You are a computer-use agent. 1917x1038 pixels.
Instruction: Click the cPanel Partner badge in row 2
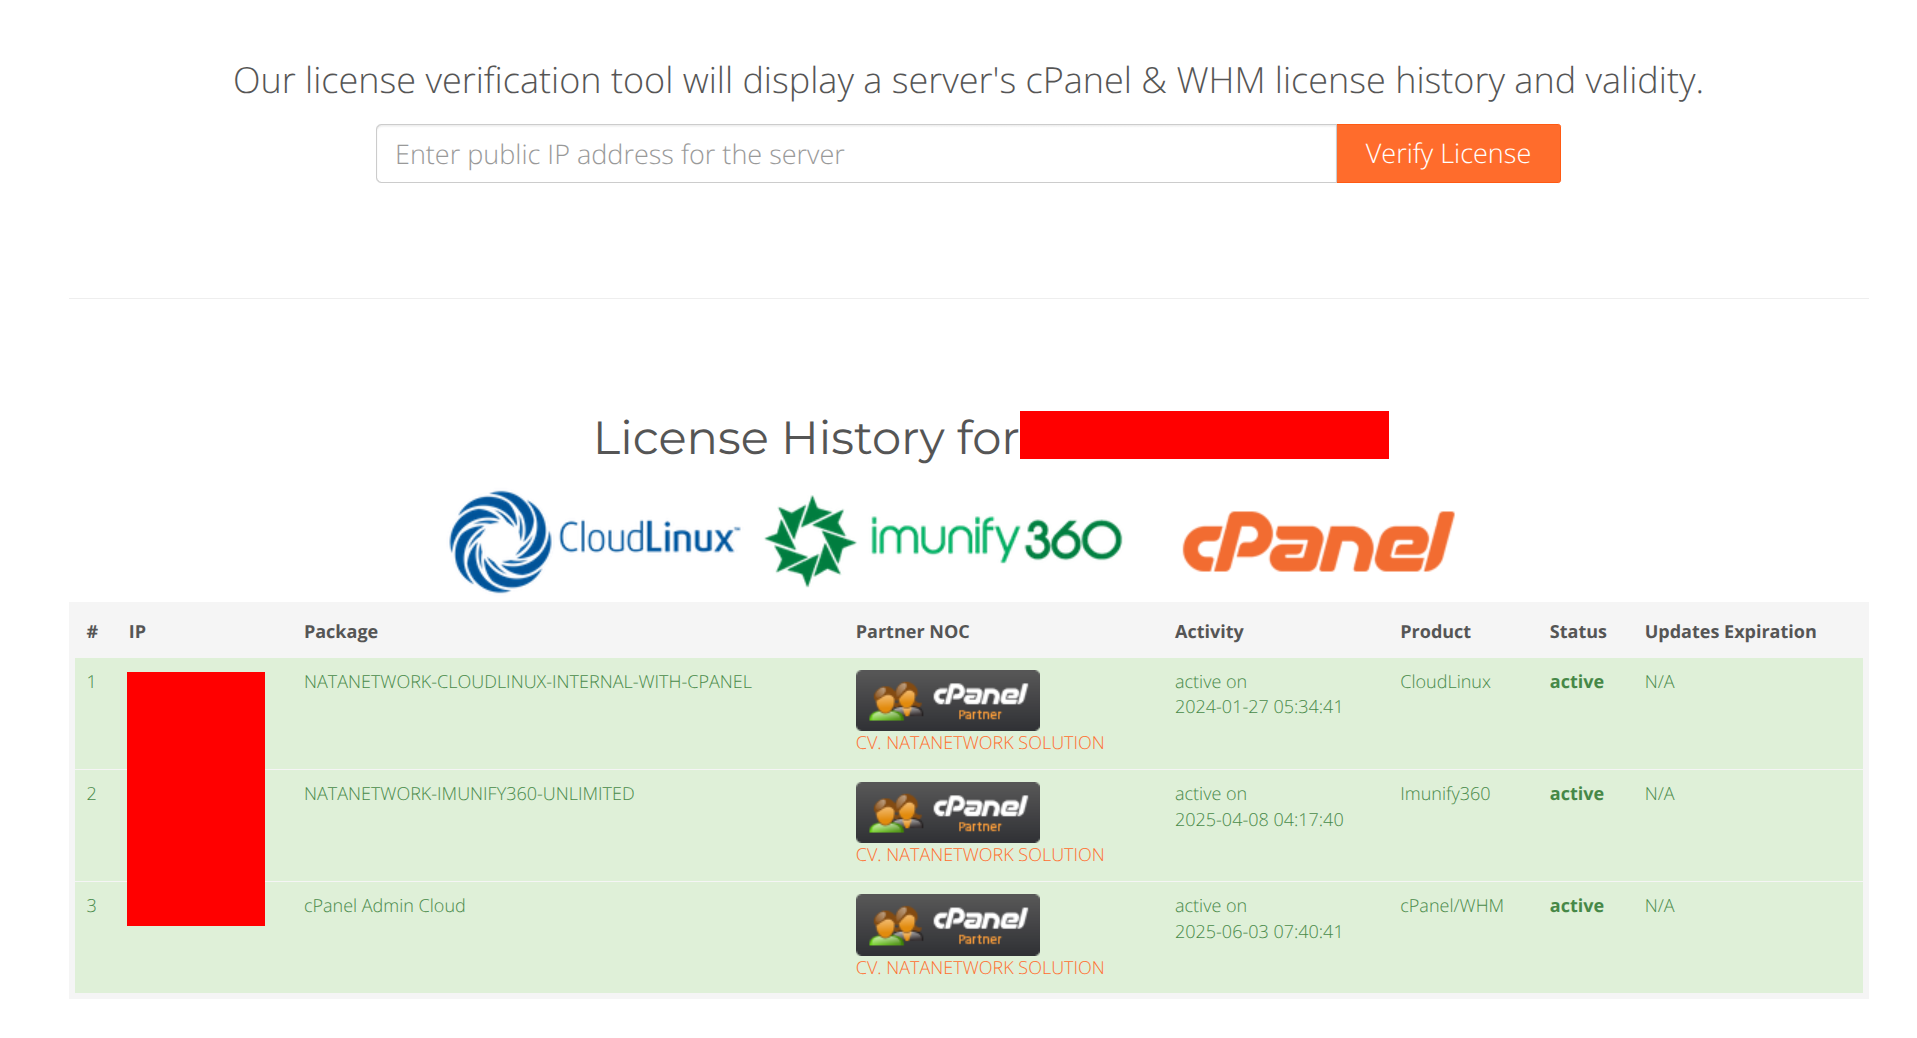(x=947, y=812)
